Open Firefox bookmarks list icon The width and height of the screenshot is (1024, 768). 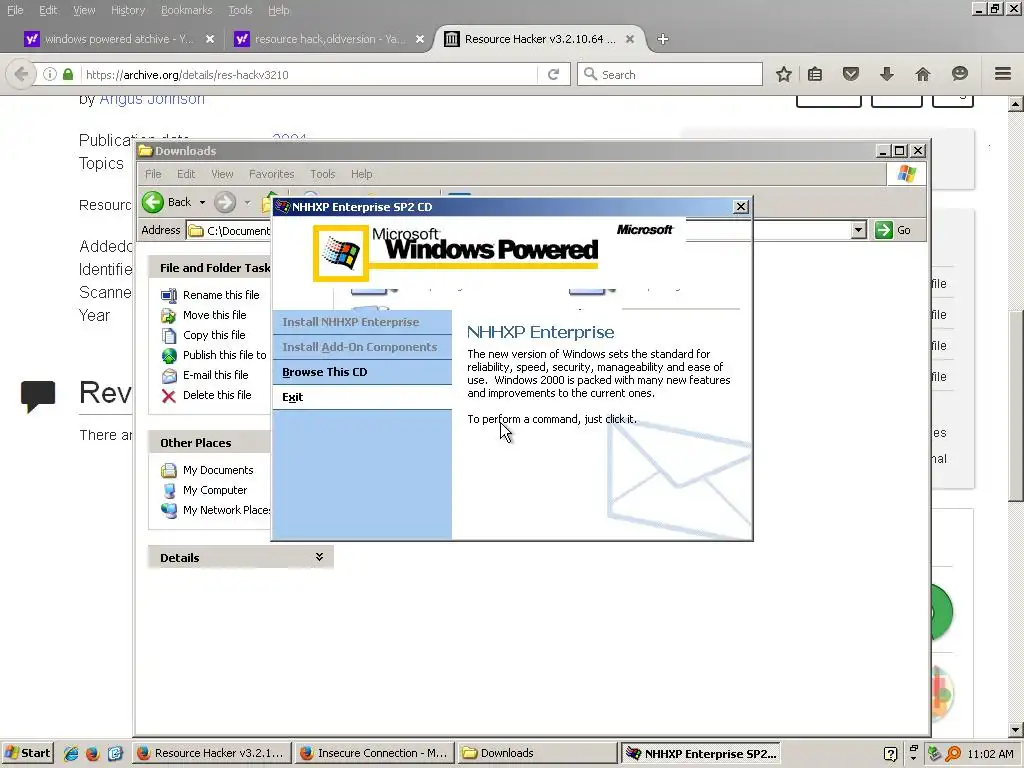point(815,74)
